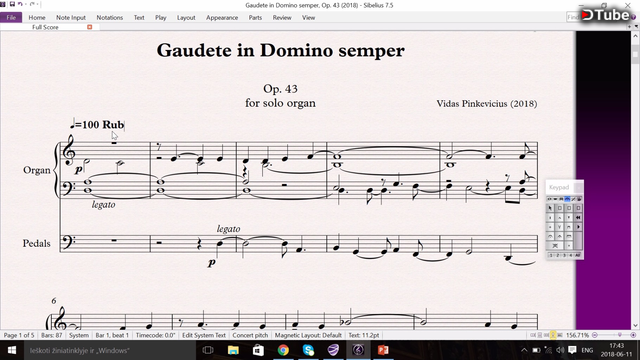Click the Windows taskbar search box
Screen dimensions: 640x360
(109, 350)
